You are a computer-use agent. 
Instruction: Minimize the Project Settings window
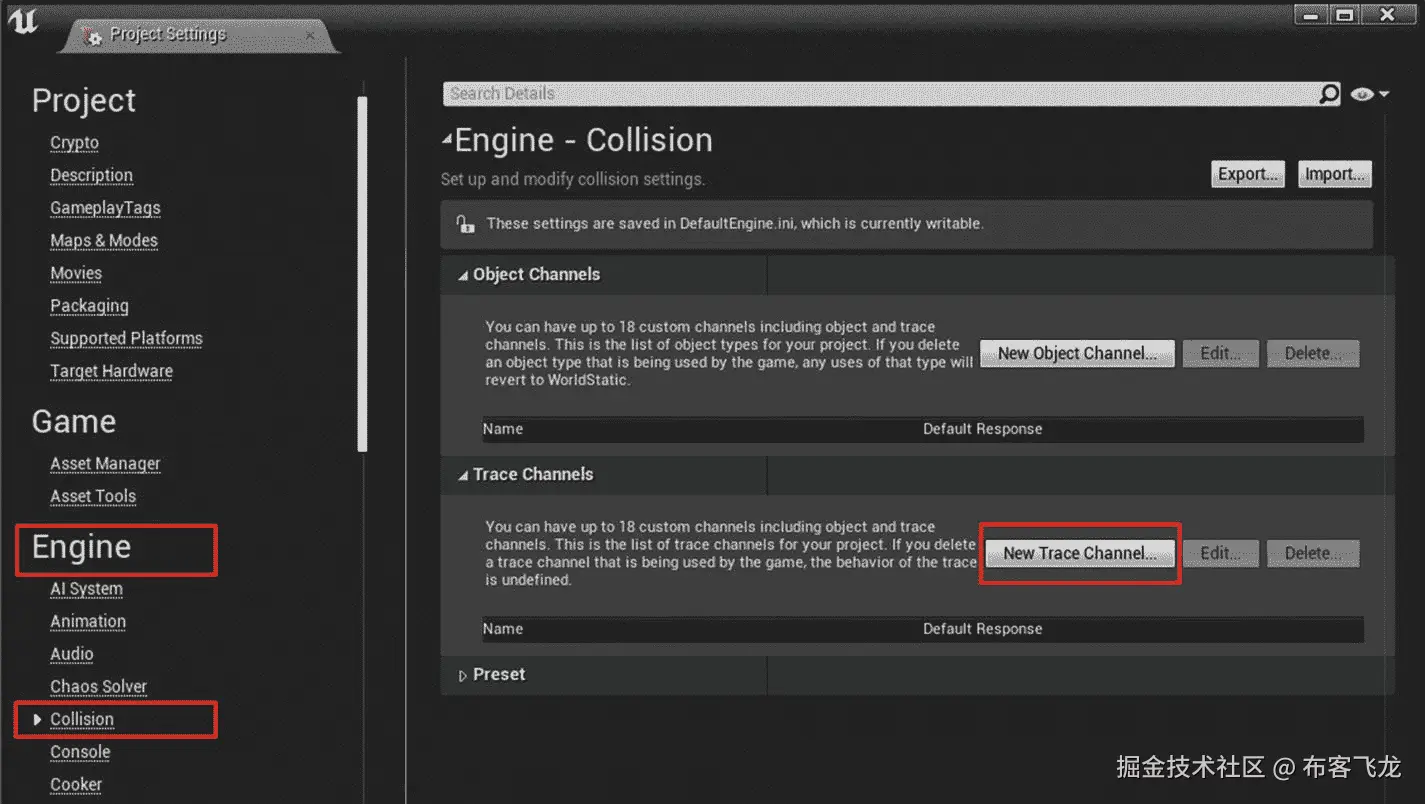pyautogui.click(x=1311, y=15)
